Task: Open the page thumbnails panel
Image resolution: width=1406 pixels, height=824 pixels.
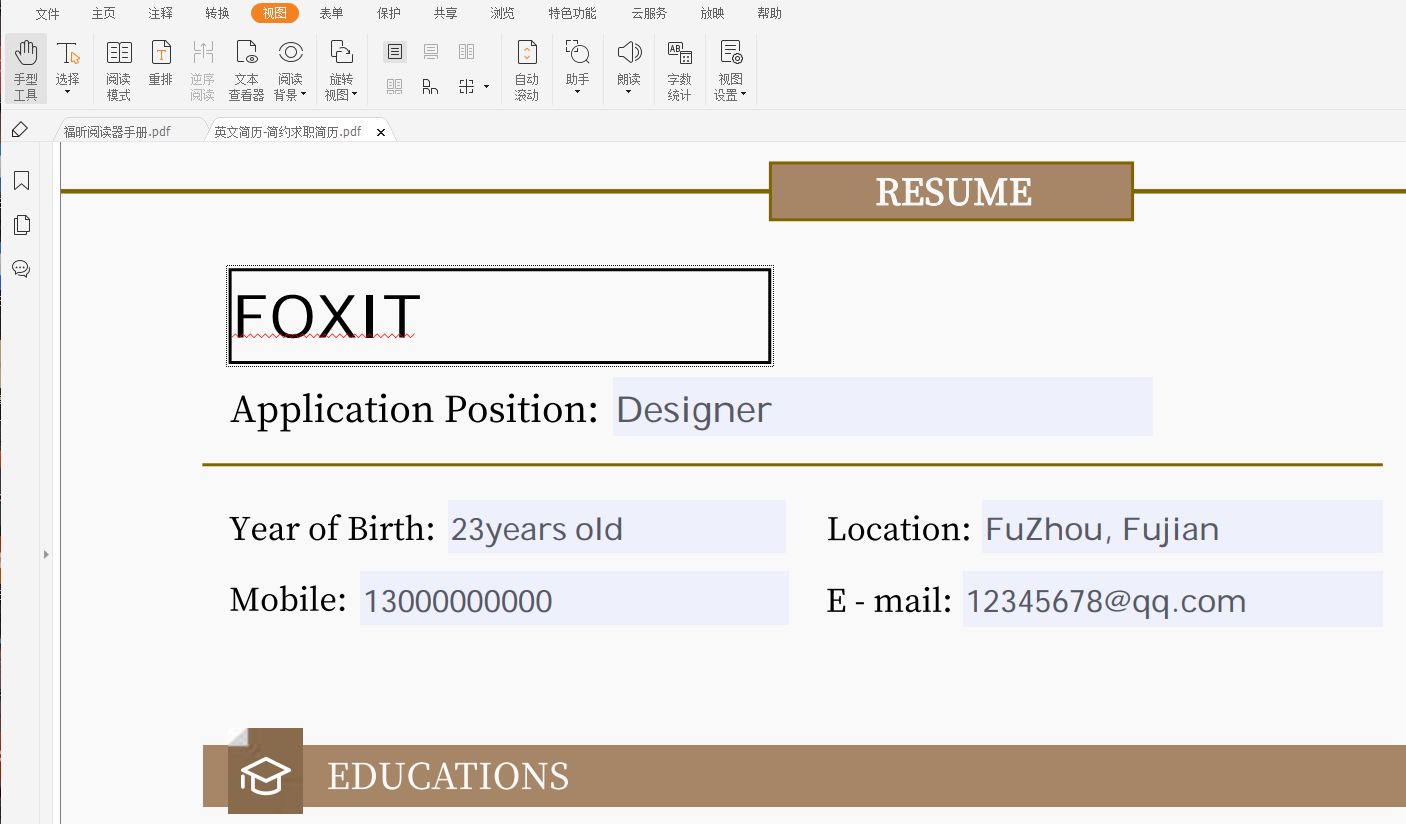Action: click(x=21, y=225)
